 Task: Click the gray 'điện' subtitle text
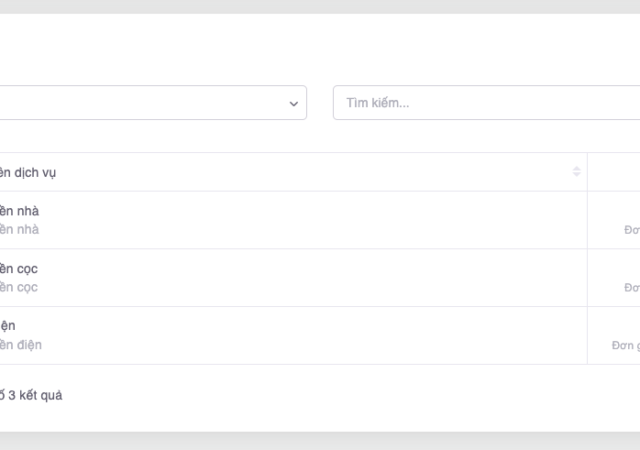(21, 345)
